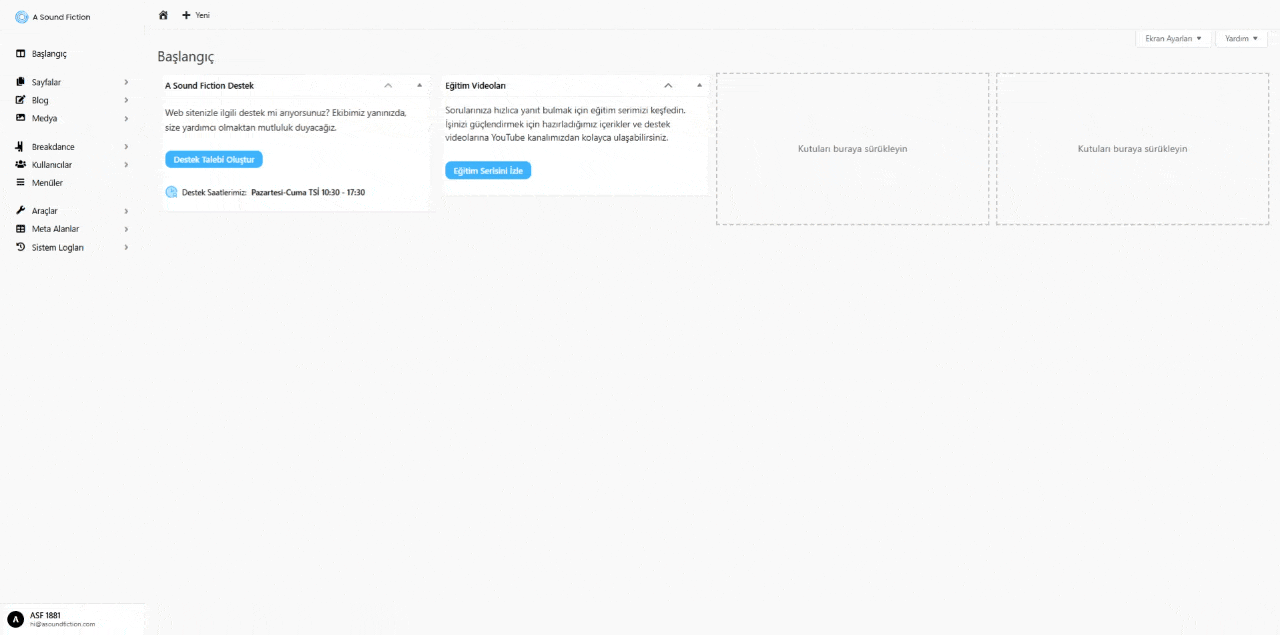Open the Yardım dropdown
Image resolution: width=1280 pixels, height=635 pixels.
[x=1240, y=38]
